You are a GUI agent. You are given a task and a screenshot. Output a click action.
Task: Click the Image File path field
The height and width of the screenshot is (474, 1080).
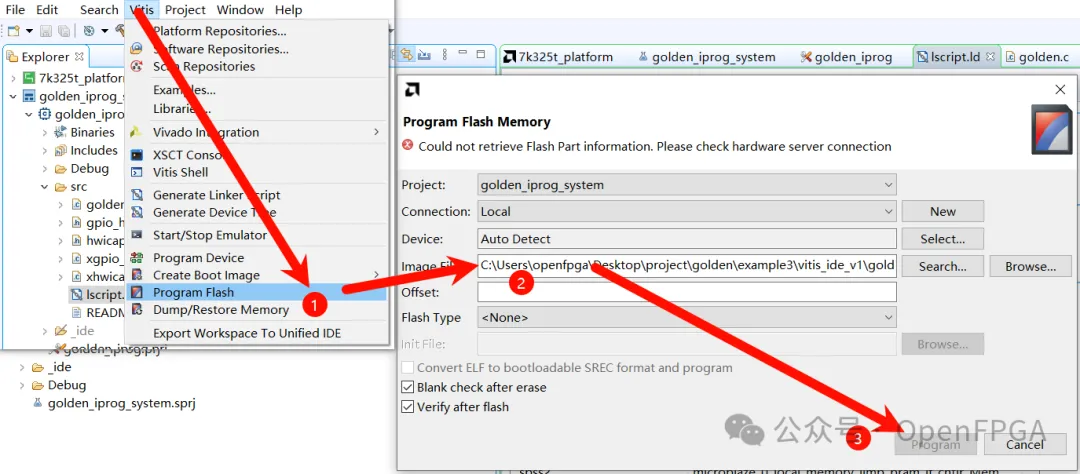(687, 266)
